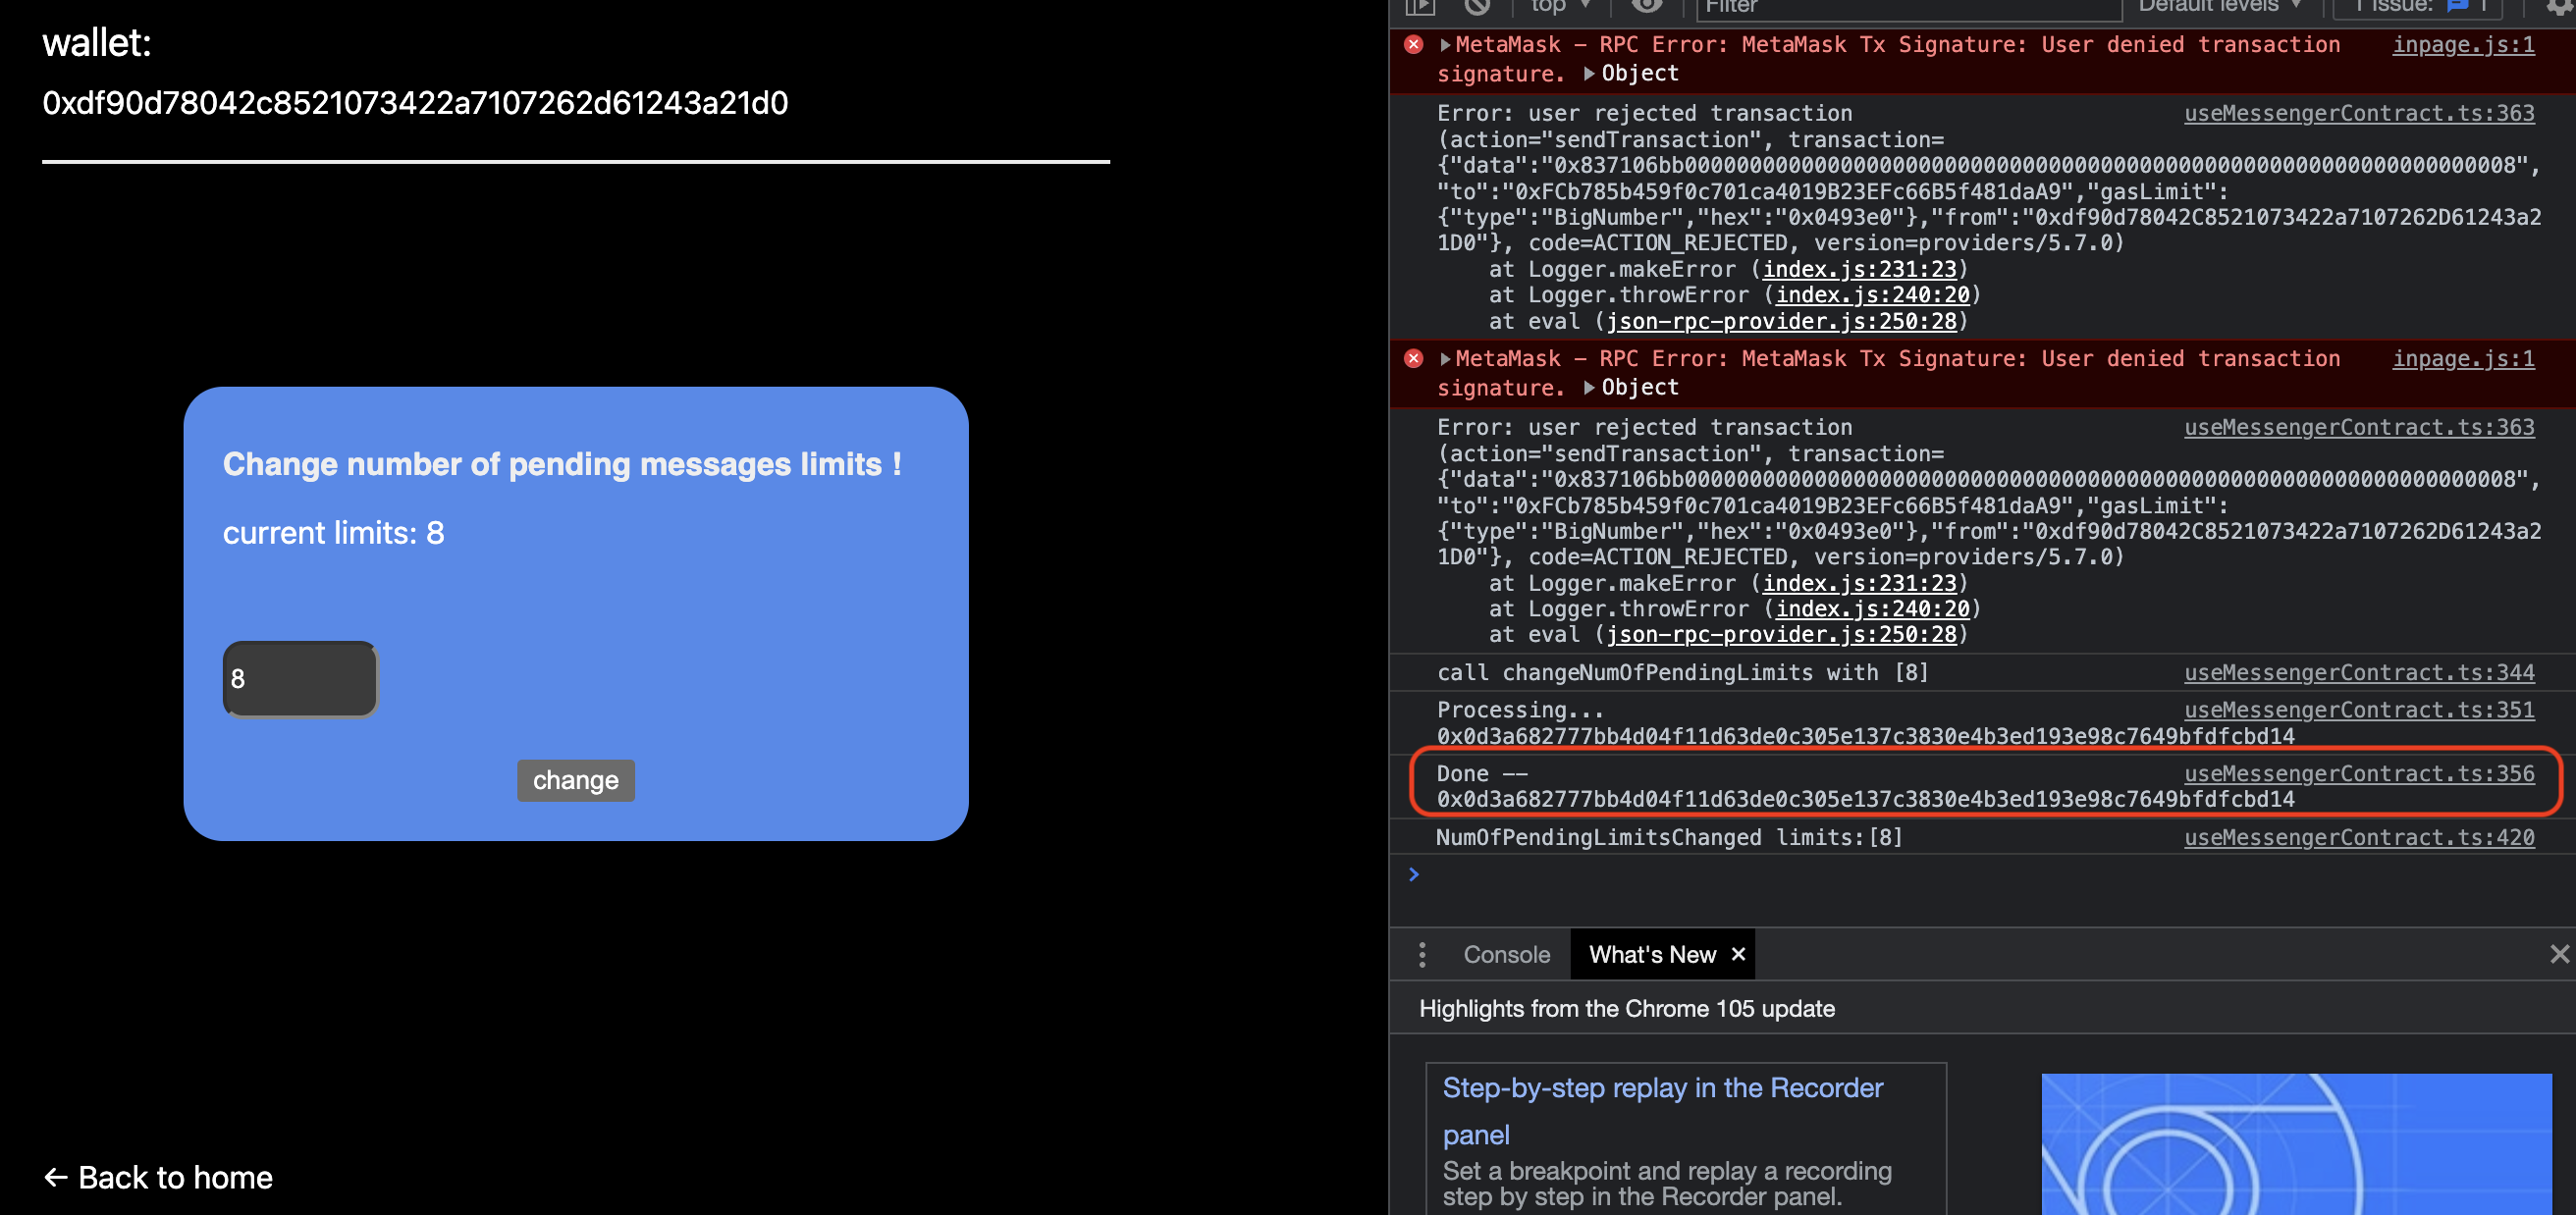The width and height of the screenshot is (2576, 1215).
Task: Open the console settings gear
Action: click(x=2561, y=6)
